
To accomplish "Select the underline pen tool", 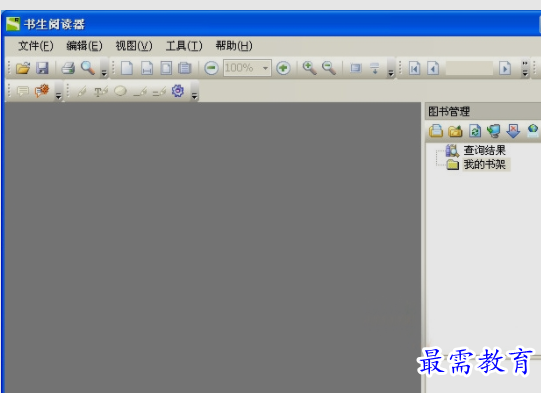I will pos(140,91).
